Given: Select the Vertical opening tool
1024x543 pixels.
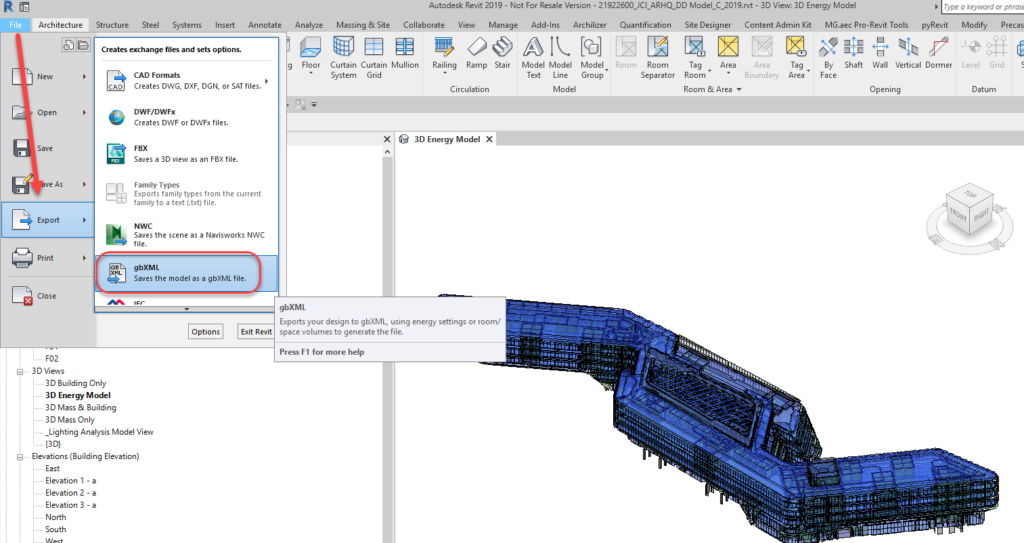Looking at the screenshot, I should coord(908,54).
